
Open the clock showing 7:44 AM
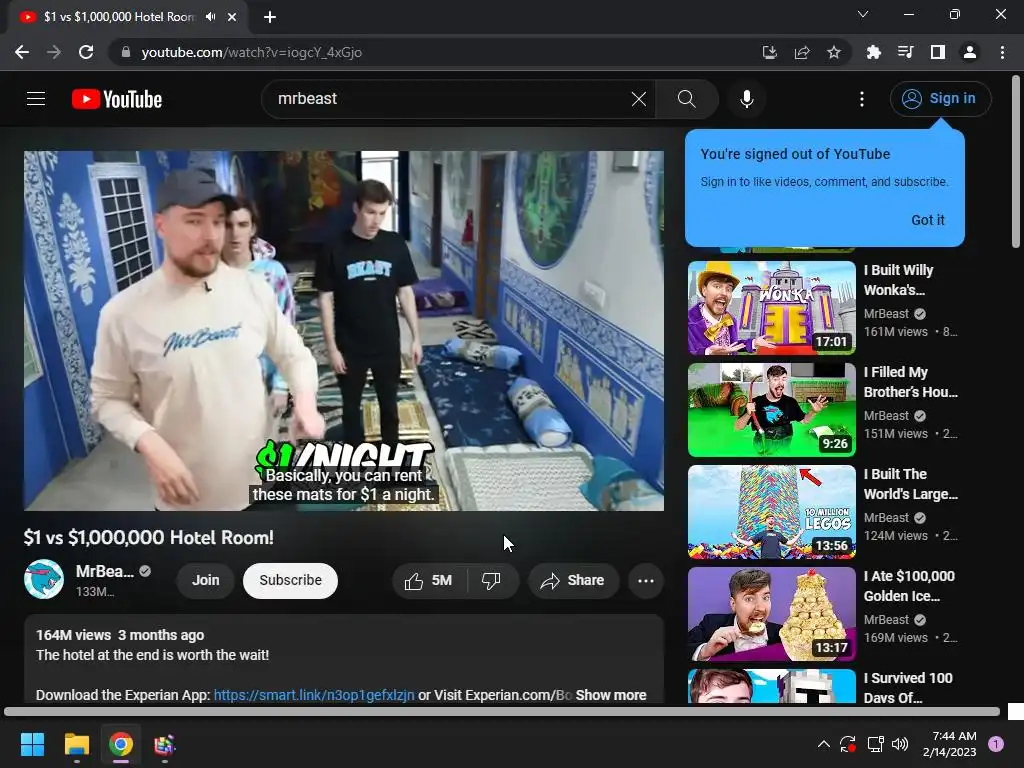(950, 744)
